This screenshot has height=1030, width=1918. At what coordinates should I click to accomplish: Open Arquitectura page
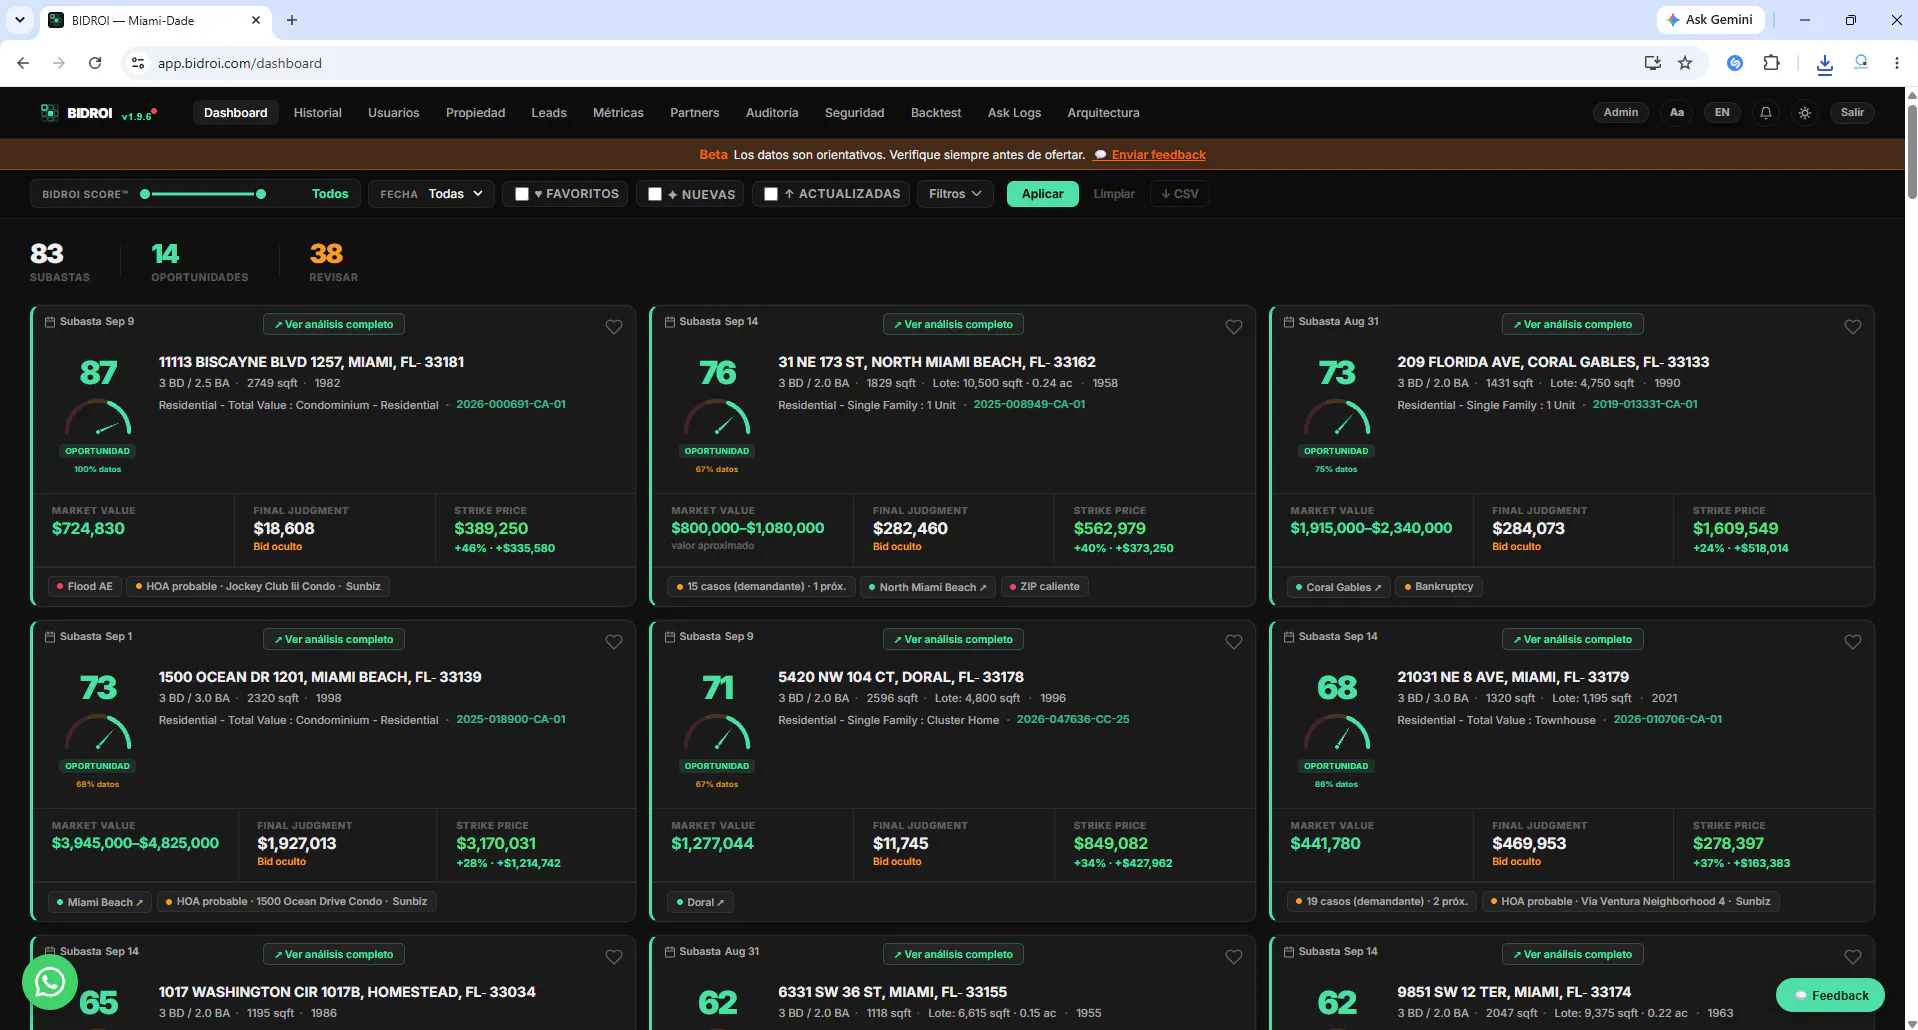1103,113
